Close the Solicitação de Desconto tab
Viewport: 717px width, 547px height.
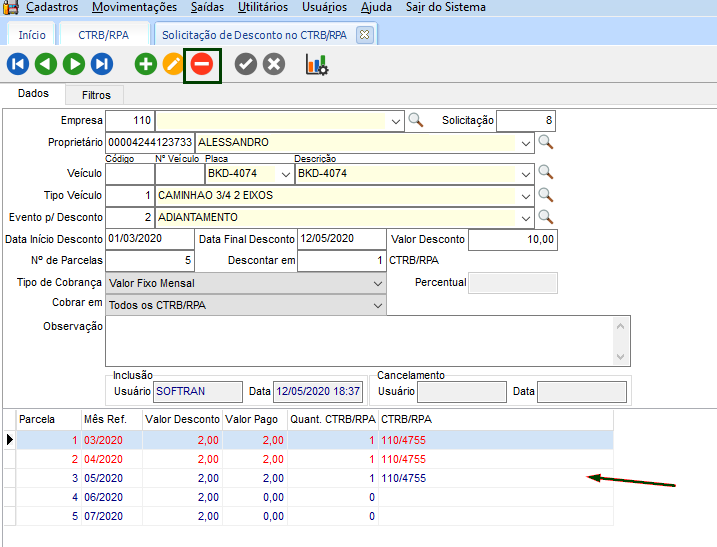[x=364, y=34]
